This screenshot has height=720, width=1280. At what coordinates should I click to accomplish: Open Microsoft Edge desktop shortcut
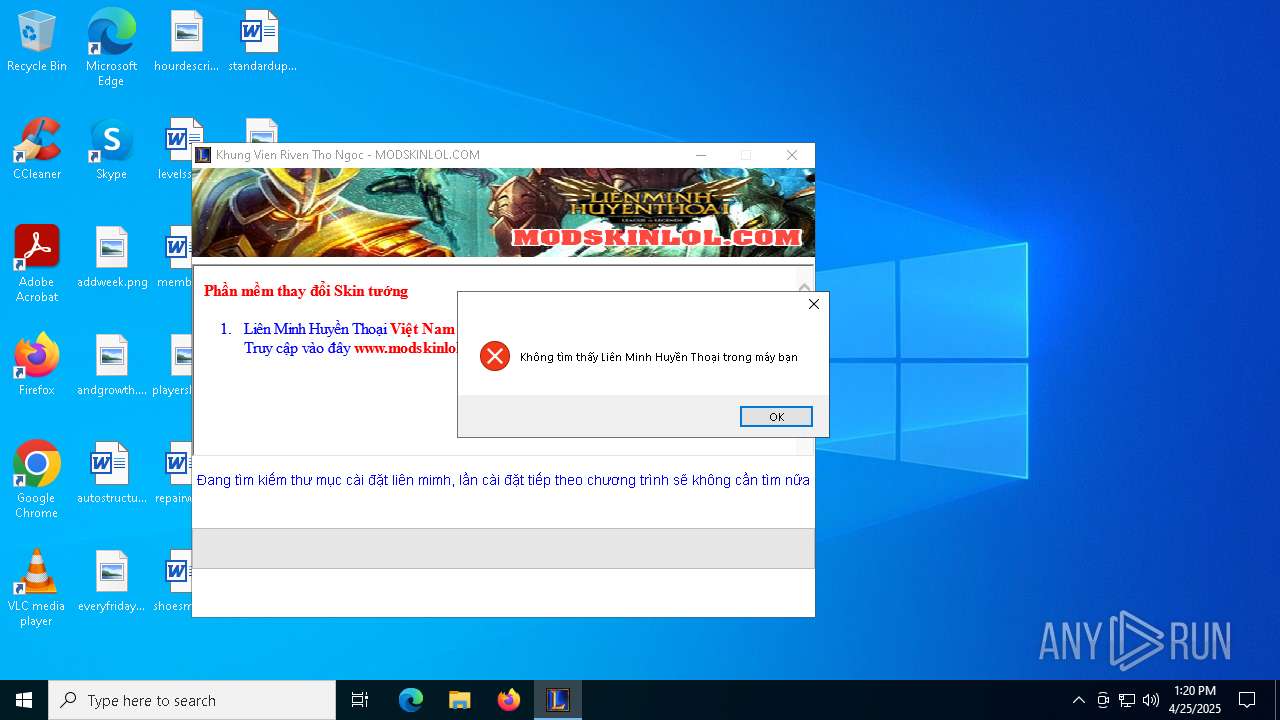pyautogui.click(x=111, y=48)
